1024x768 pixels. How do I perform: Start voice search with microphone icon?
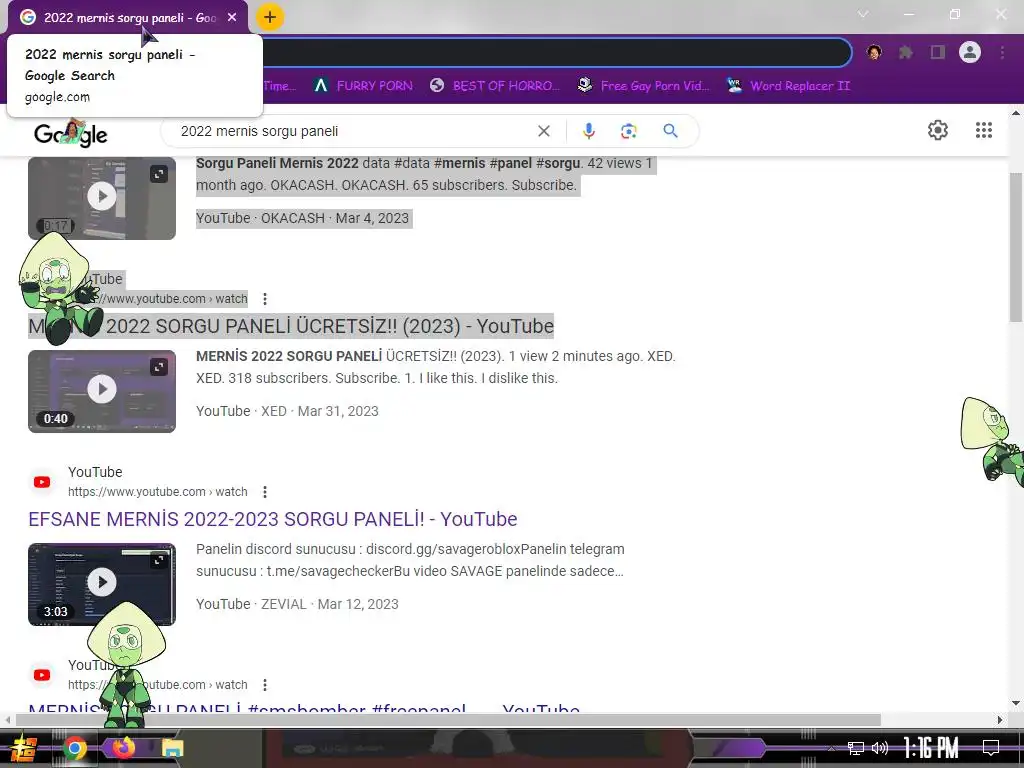coord(588,131)
